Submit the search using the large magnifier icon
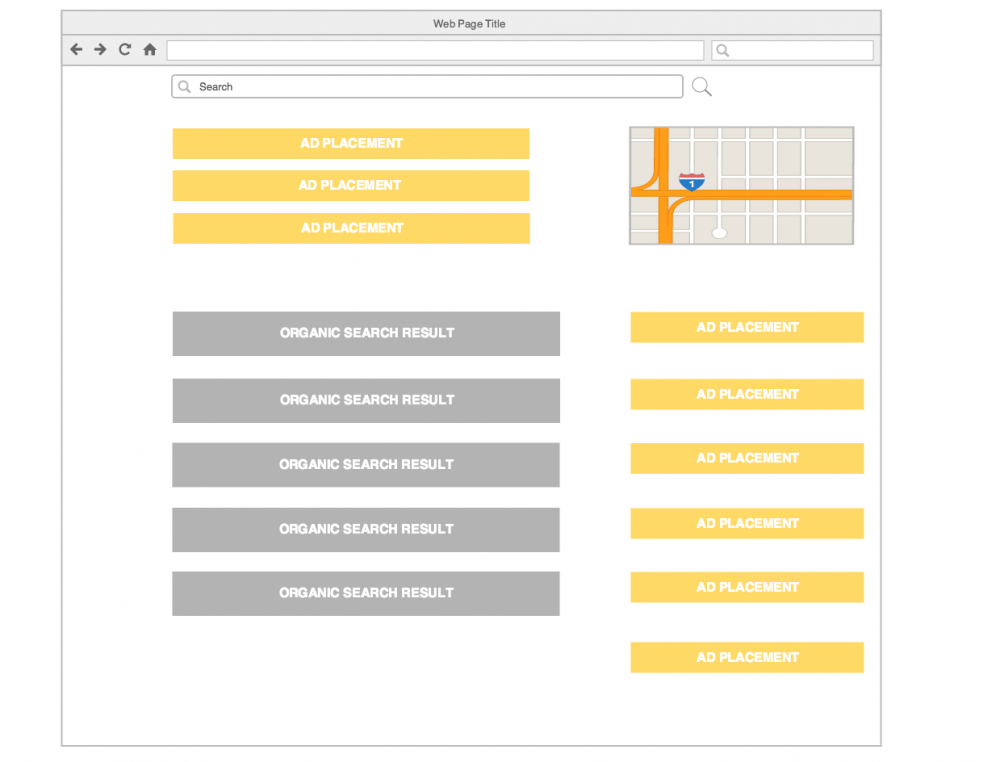Screen dimensions: 1000x762 (x=700, y=86)
